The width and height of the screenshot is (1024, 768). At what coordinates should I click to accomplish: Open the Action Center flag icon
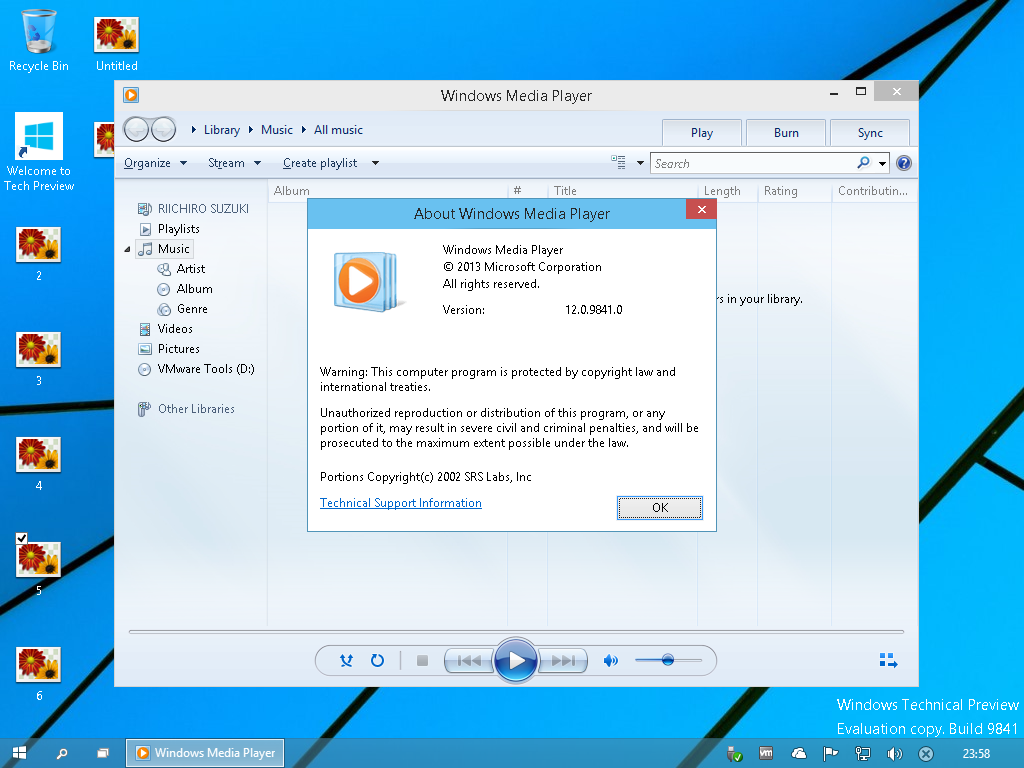coord(831,754)
